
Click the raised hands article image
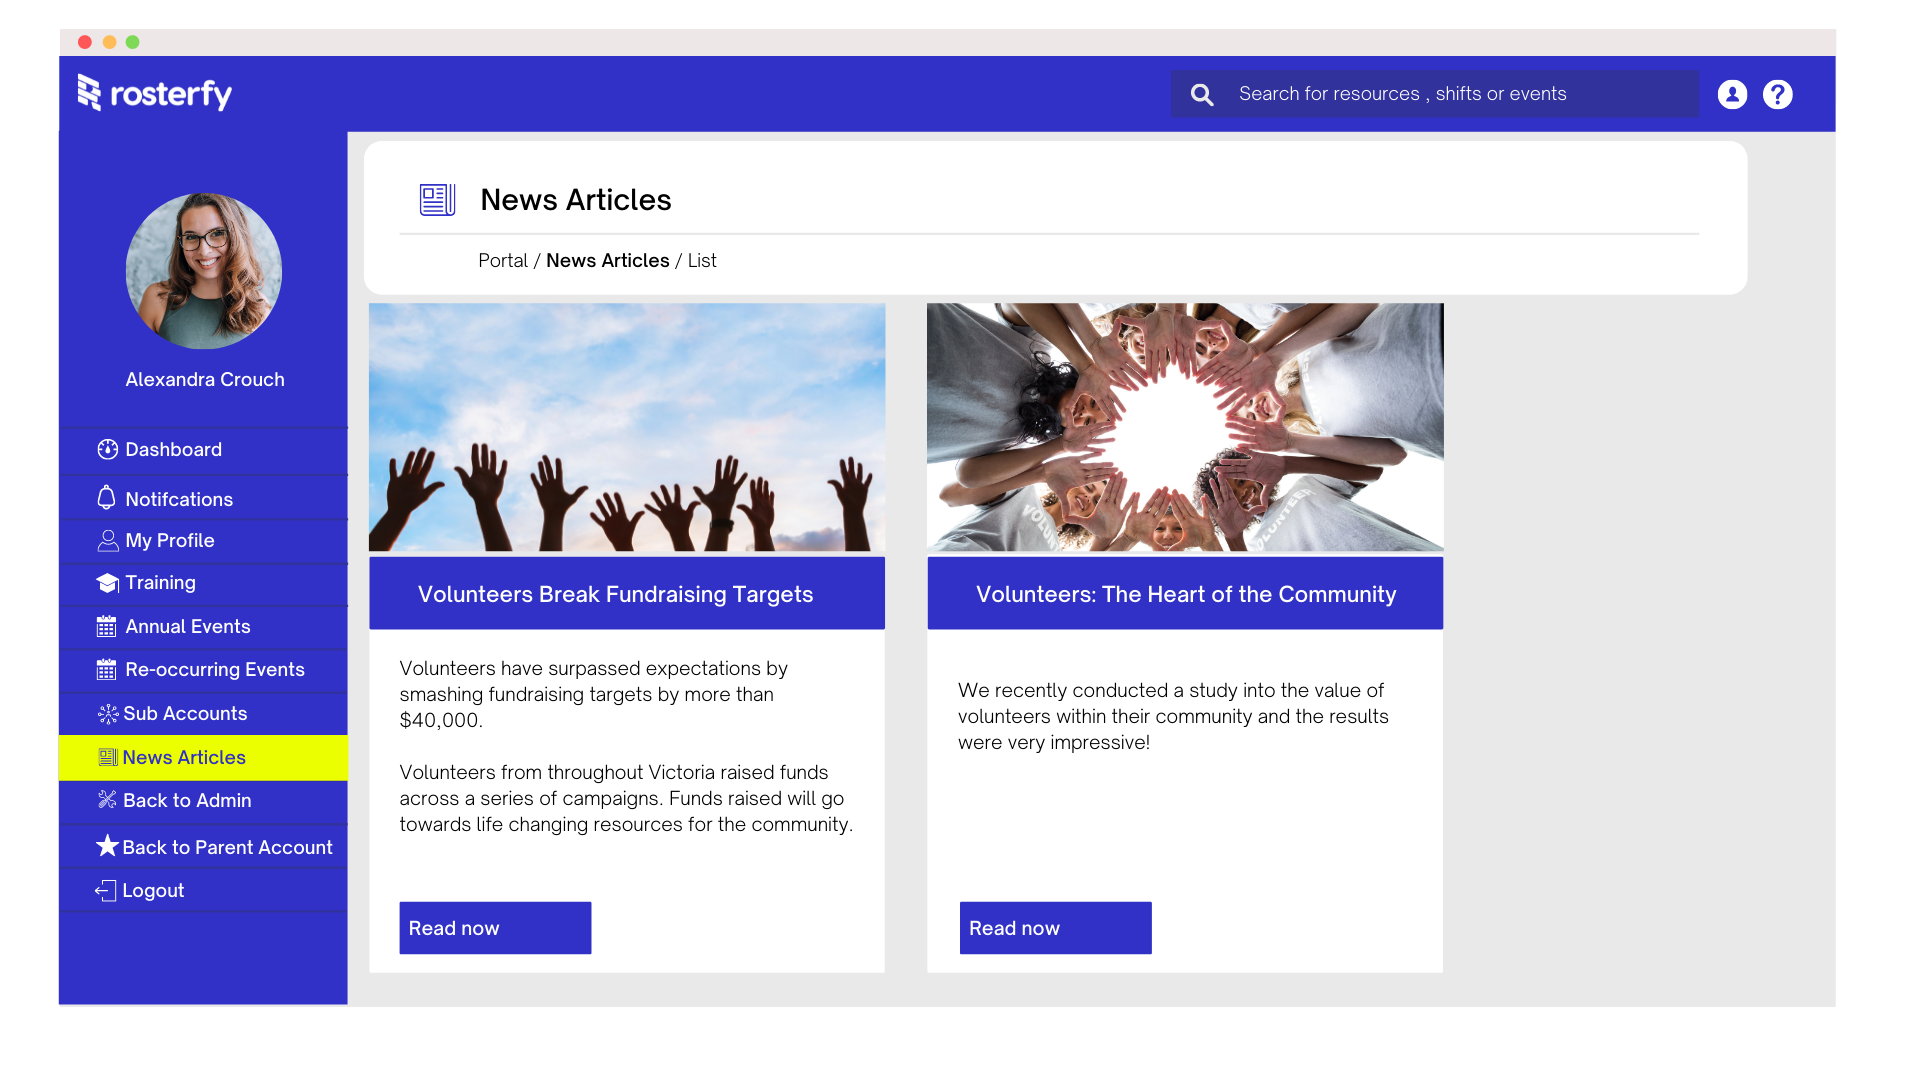[x=627, y=427]
